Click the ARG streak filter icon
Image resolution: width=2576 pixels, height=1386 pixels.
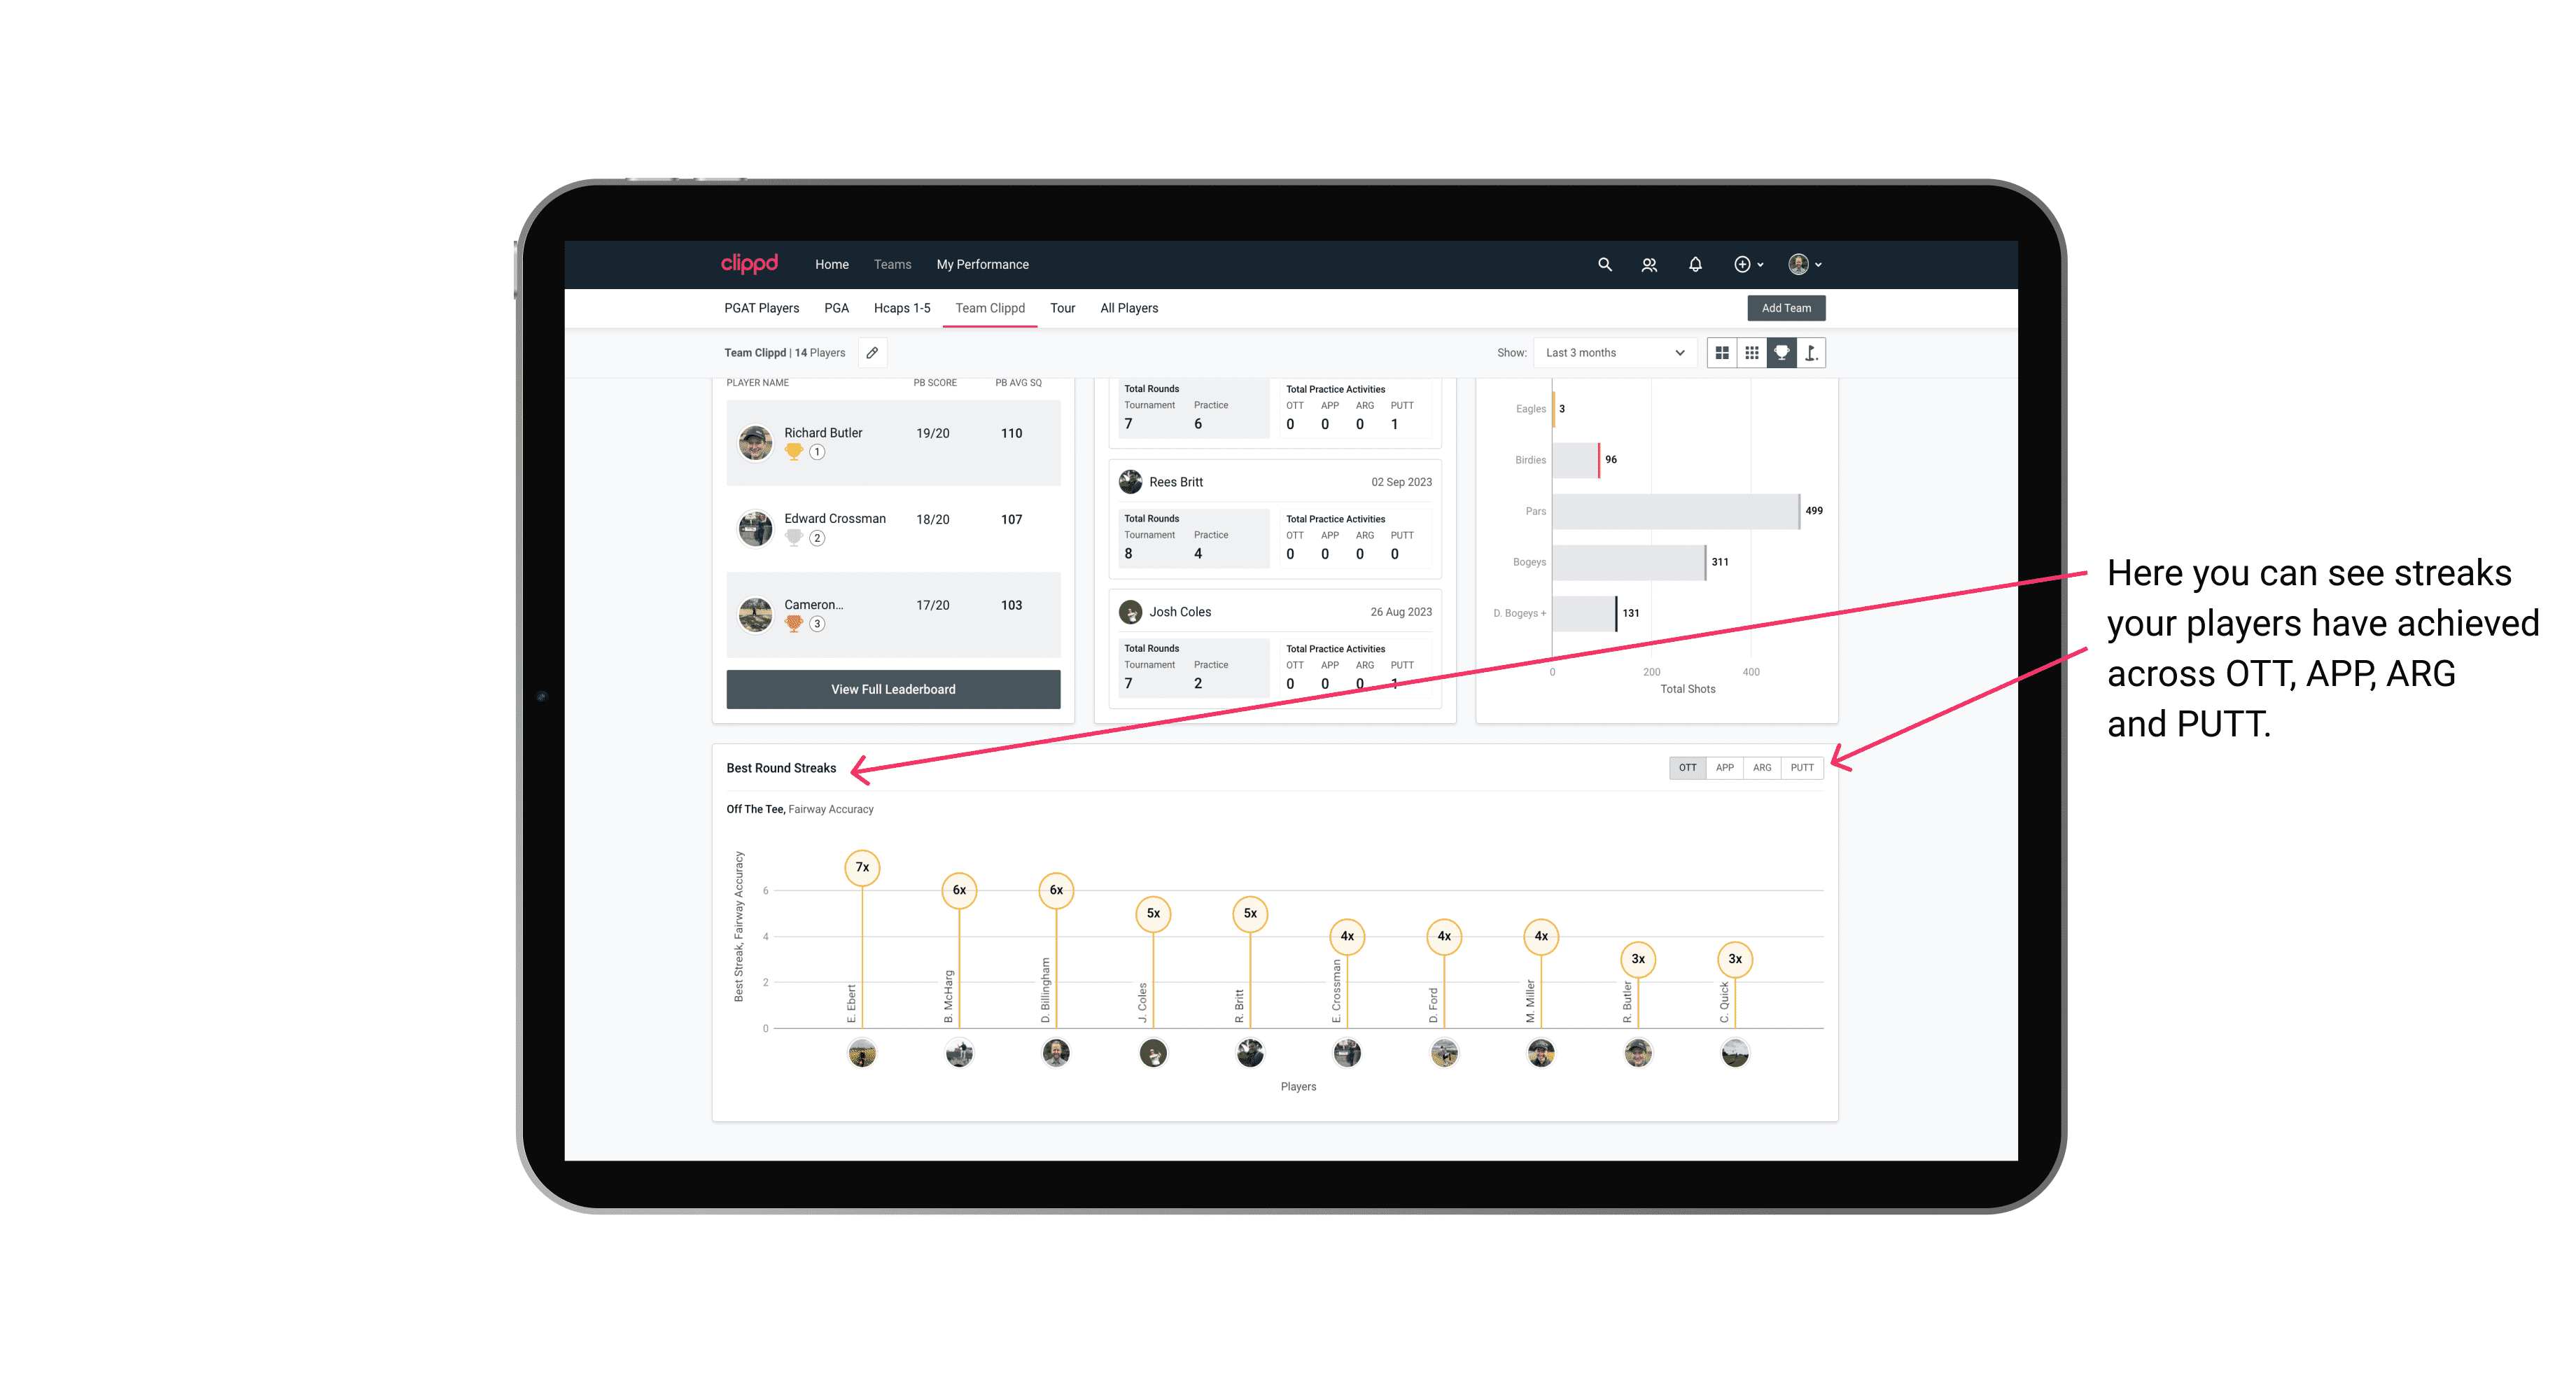click(x=1763, y=768)
